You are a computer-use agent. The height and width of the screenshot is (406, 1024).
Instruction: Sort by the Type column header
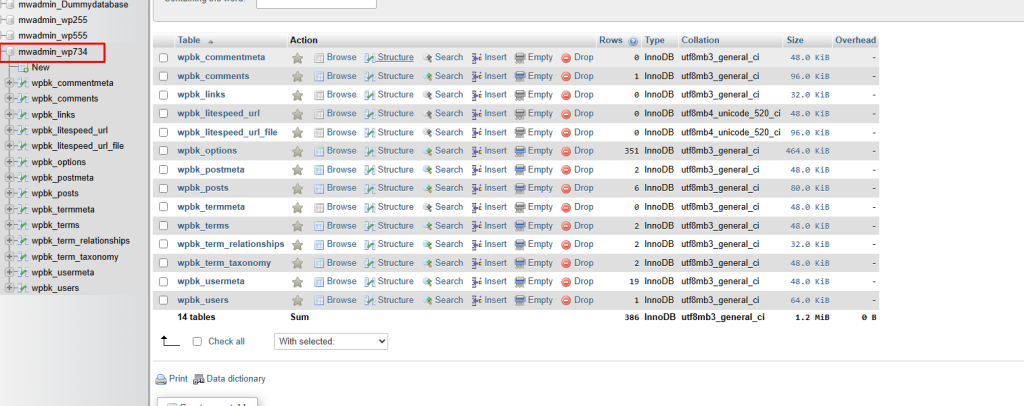point(654,40)
